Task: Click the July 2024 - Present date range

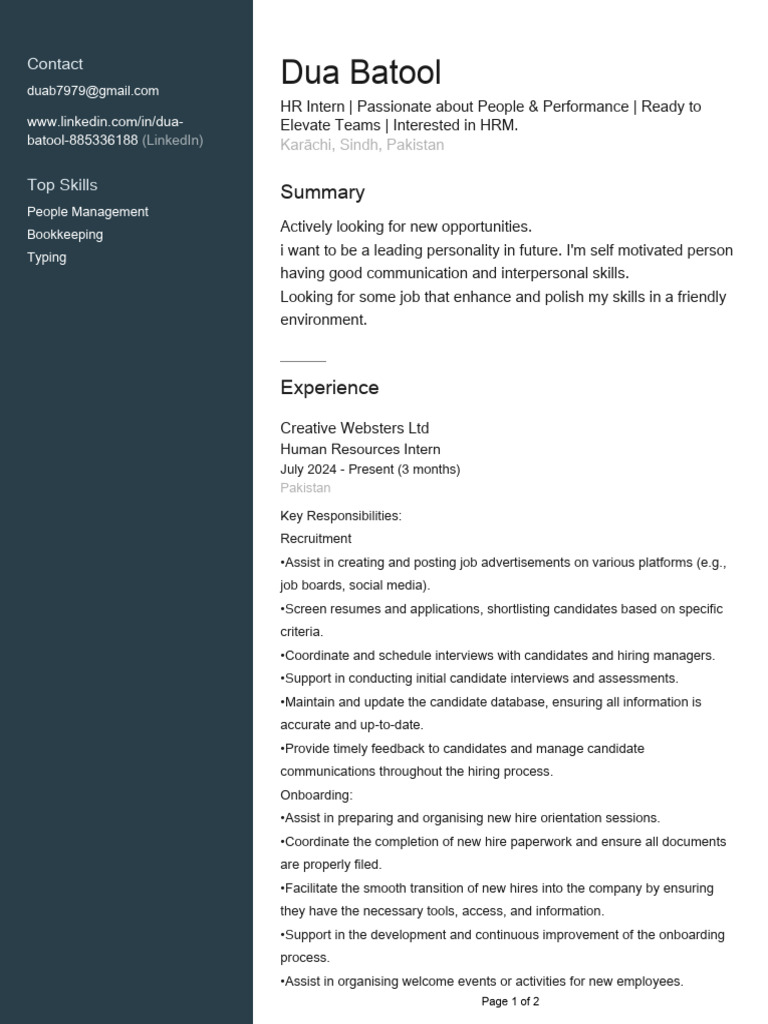Action: click(370, 469)
